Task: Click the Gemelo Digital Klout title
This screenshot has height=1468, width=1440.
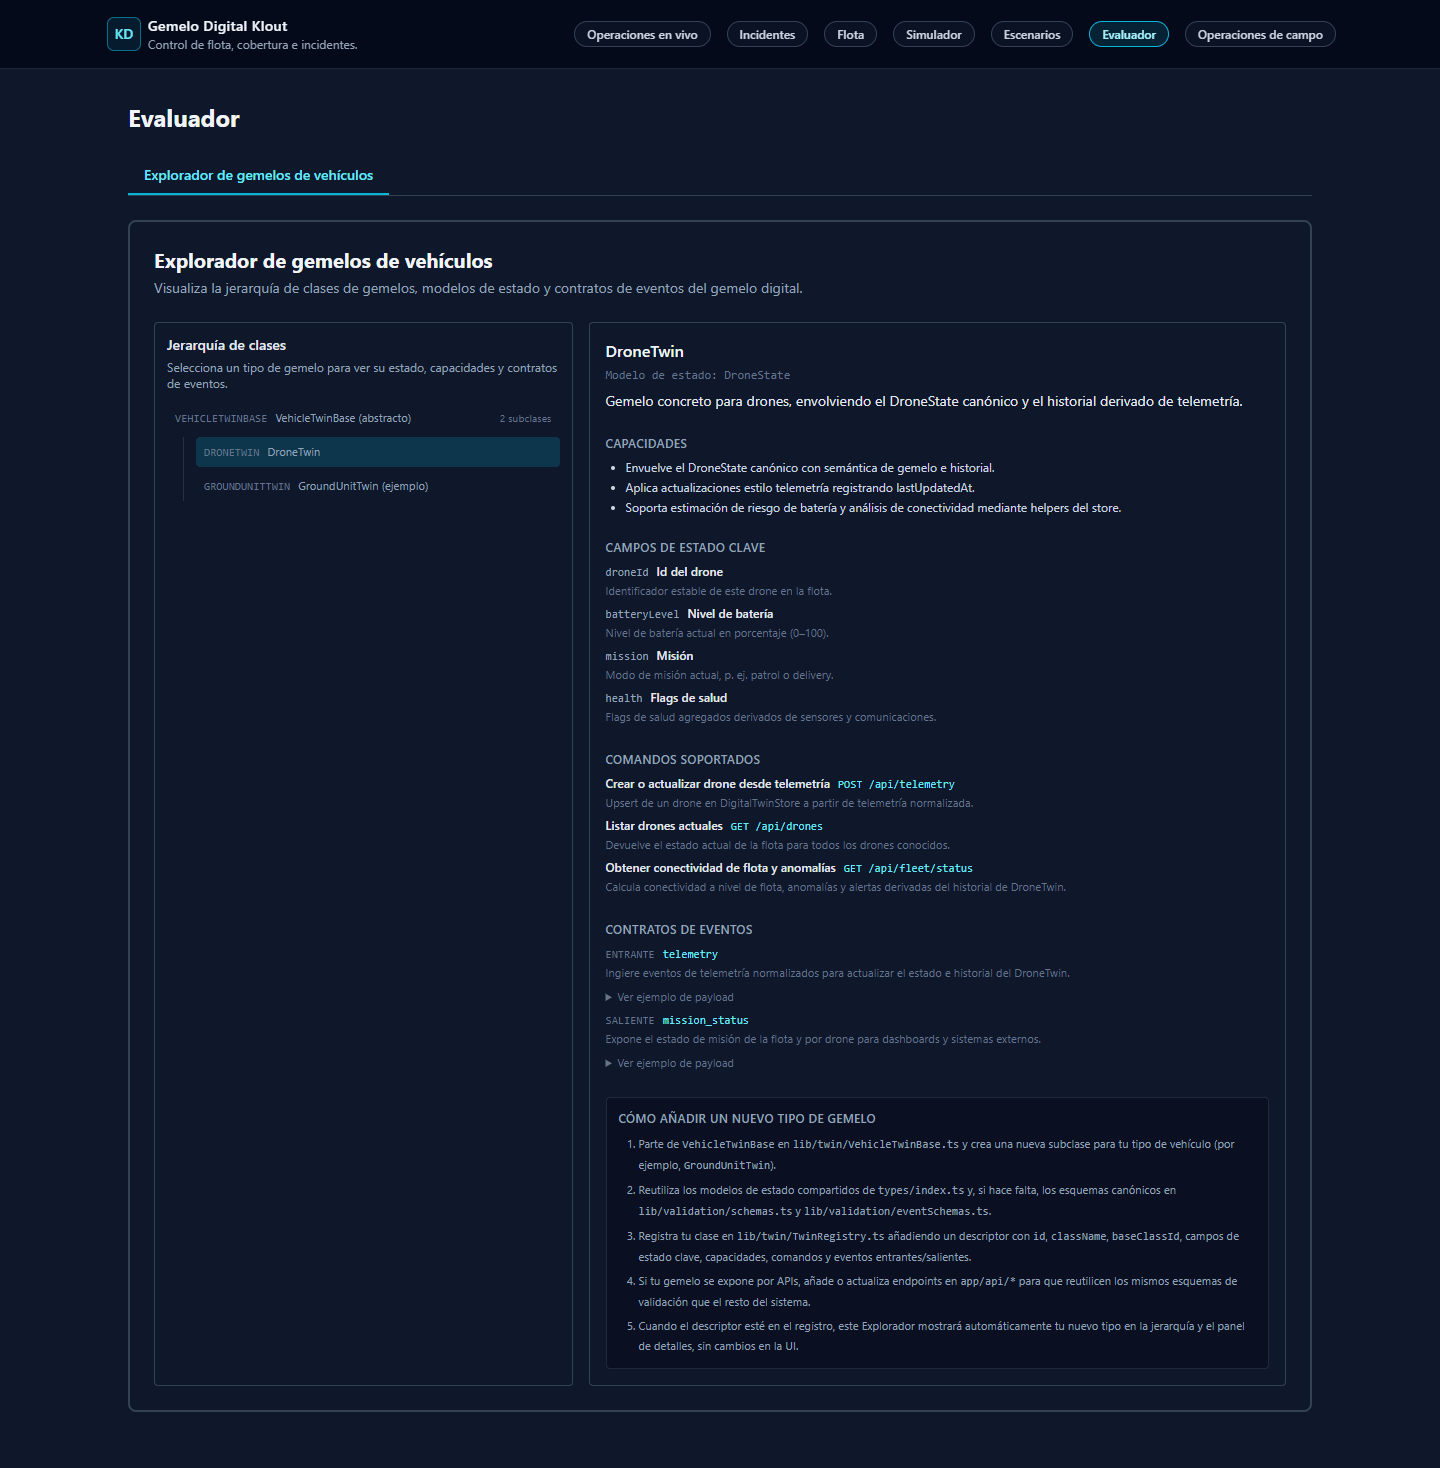Action: [217, 27]
